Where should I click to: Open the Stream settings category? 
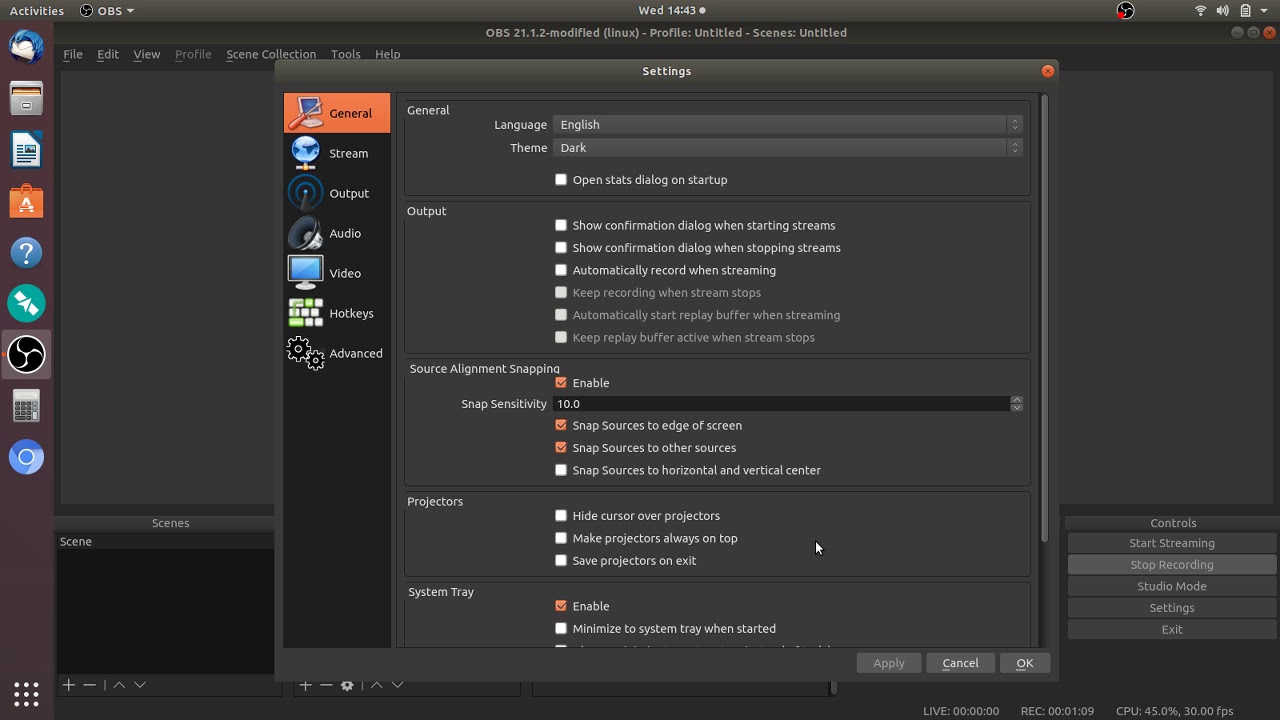[x=337, y=153]
